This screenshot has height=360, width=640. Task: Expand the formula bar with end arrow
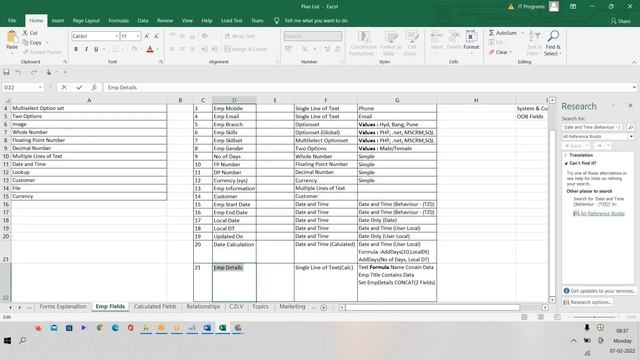click(634, 87)
